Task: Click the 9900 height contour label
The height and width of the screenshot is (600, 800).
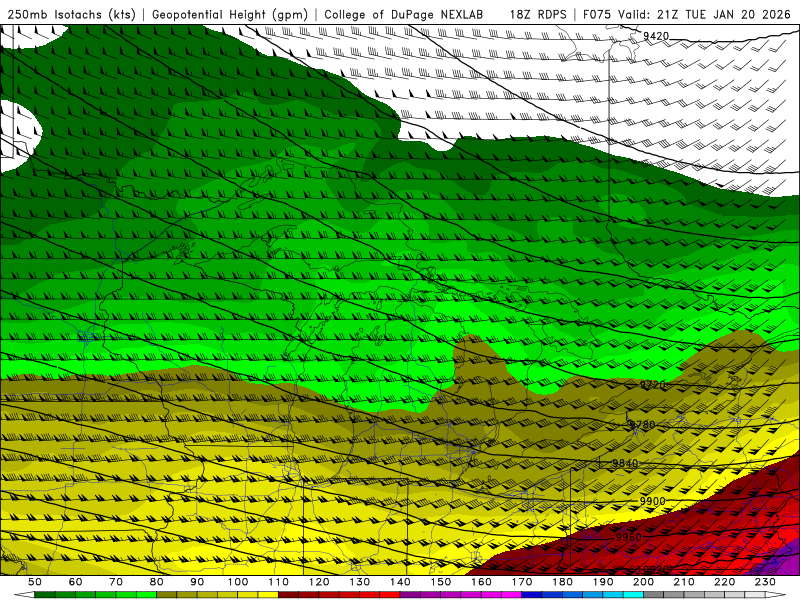Action: 653,501
